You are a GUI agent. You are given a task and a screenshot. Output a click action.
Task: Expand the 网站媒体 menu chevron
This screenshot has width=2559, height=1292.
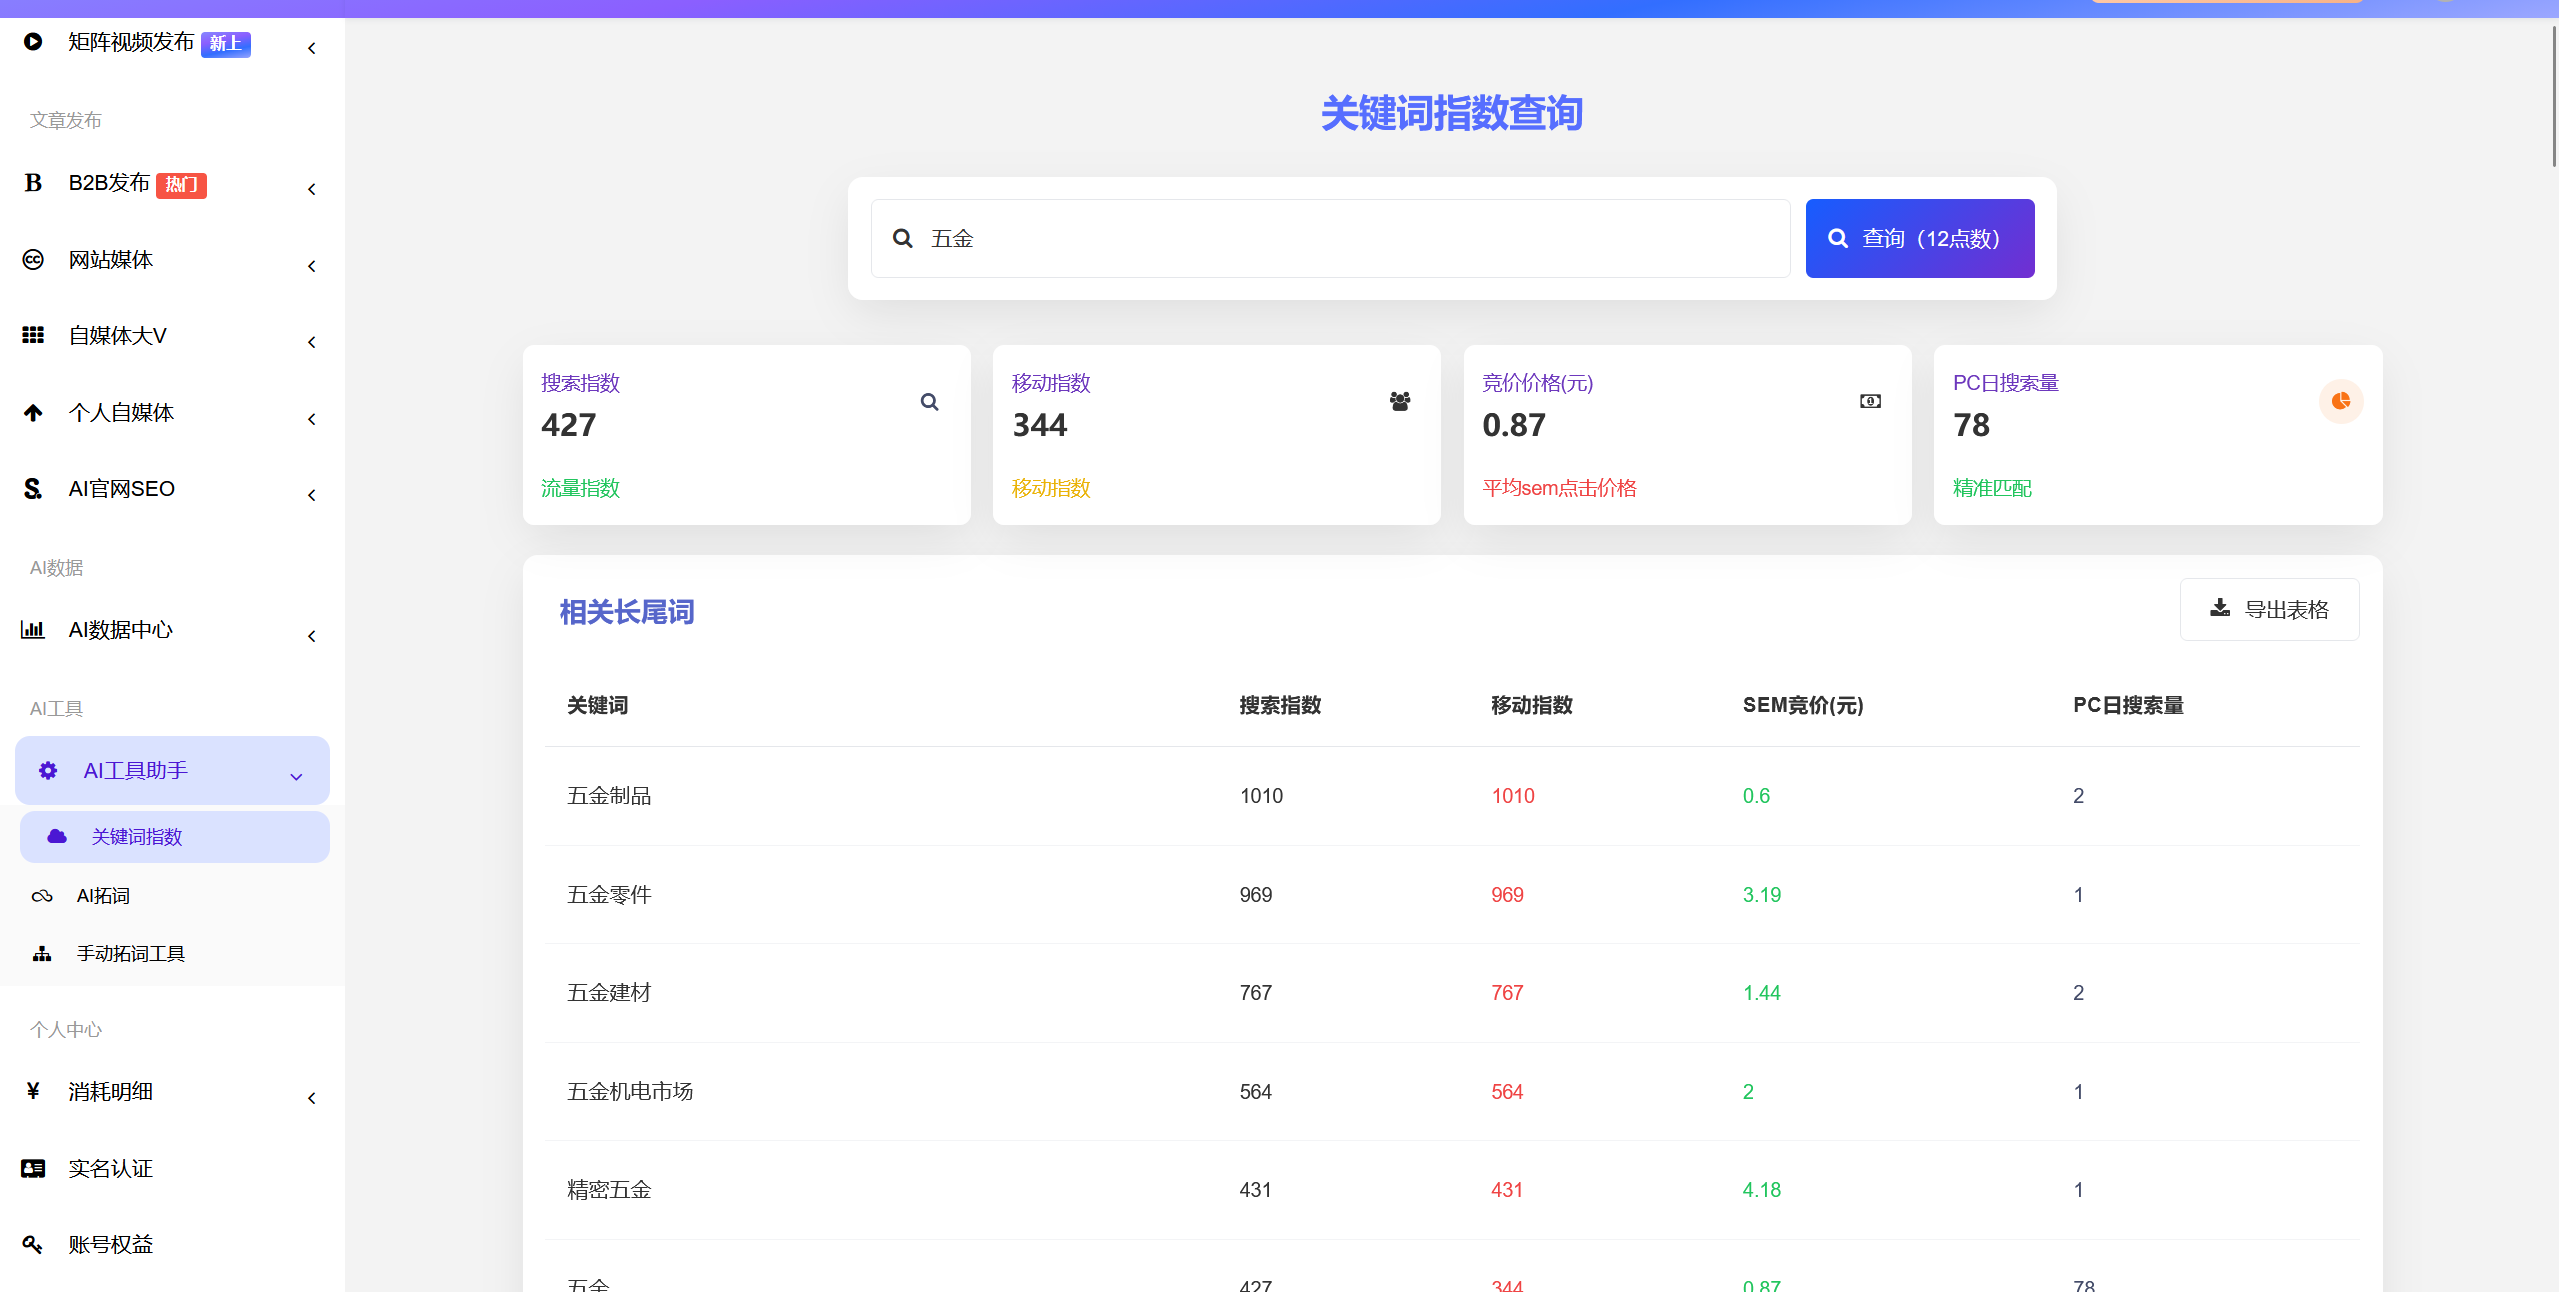[312, 266]
